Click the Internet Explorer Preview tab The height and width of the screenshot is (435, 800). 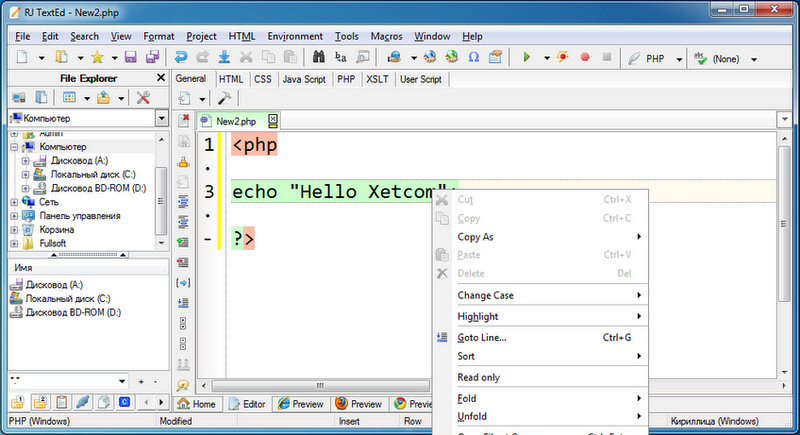pos(301,404)
